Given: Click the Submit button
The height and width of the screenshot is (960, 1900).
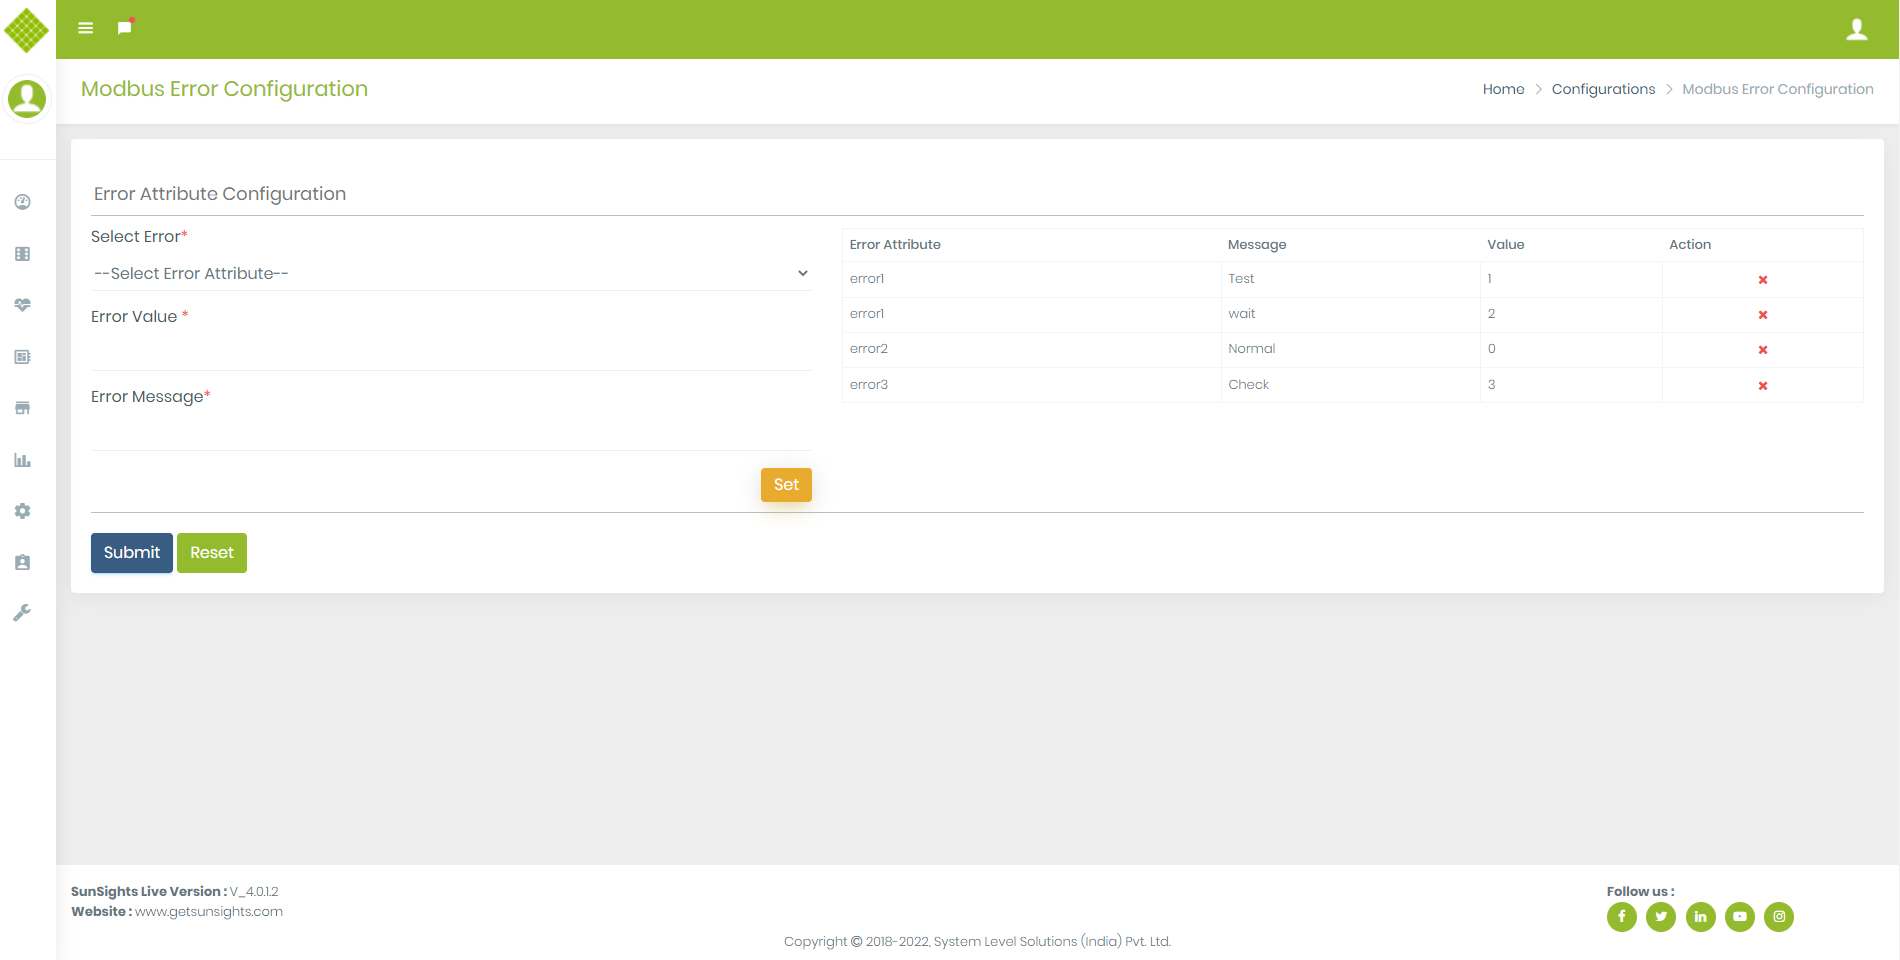Looking at the screenshot, I should pyautogui.click(x=131, y=553).
